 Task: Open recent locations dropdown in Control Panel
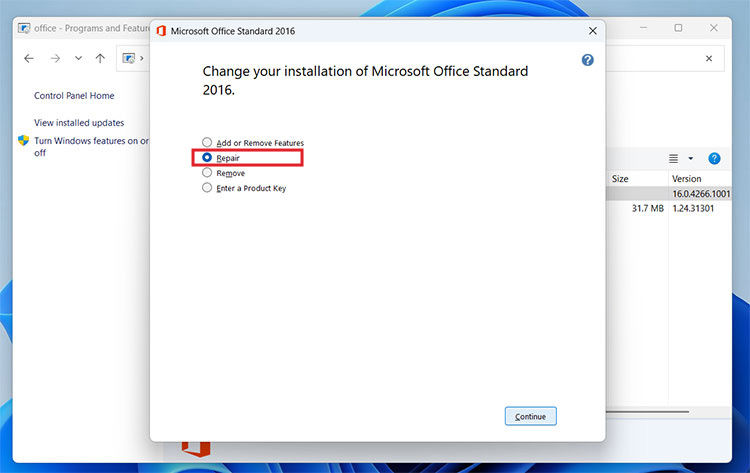[x=78, y=58]
